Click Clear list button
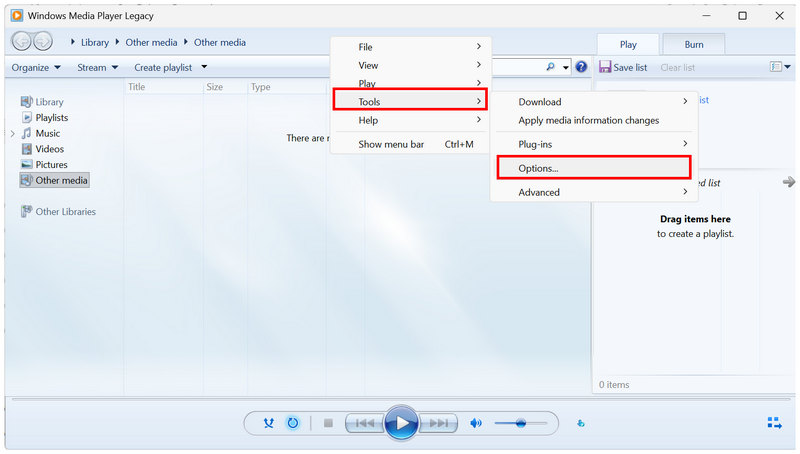The width and height of the screenshot is (800, 454). 678,67
